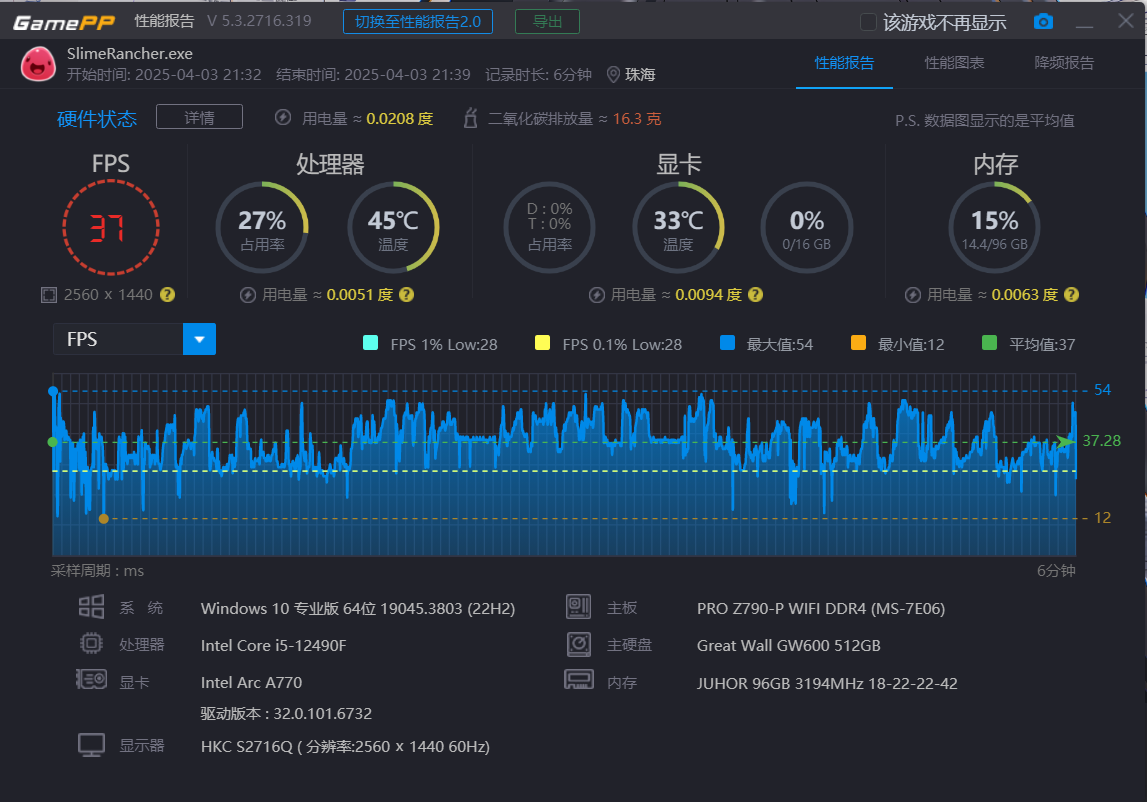
Task: Click 切换至性能报告2.0 button
Action: tap(418, 22)
